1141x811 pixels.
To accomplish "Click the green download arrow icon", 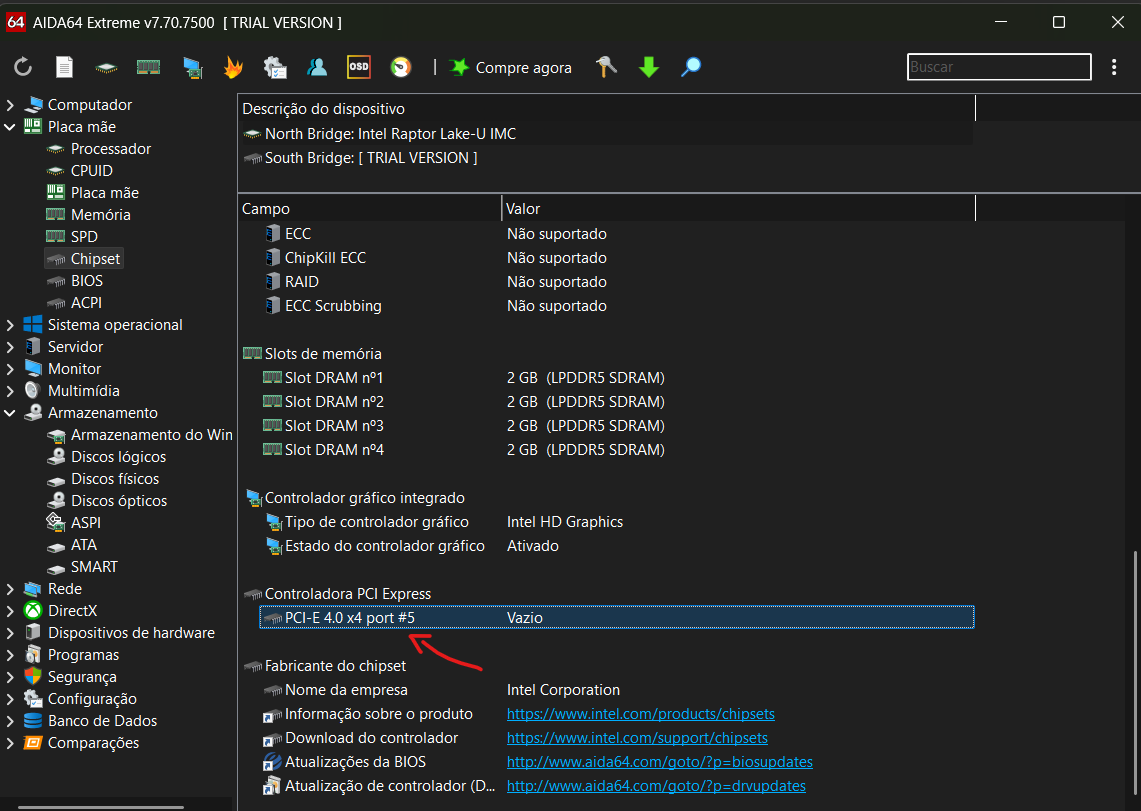I will pyautogui.click(x=648, y=67).
